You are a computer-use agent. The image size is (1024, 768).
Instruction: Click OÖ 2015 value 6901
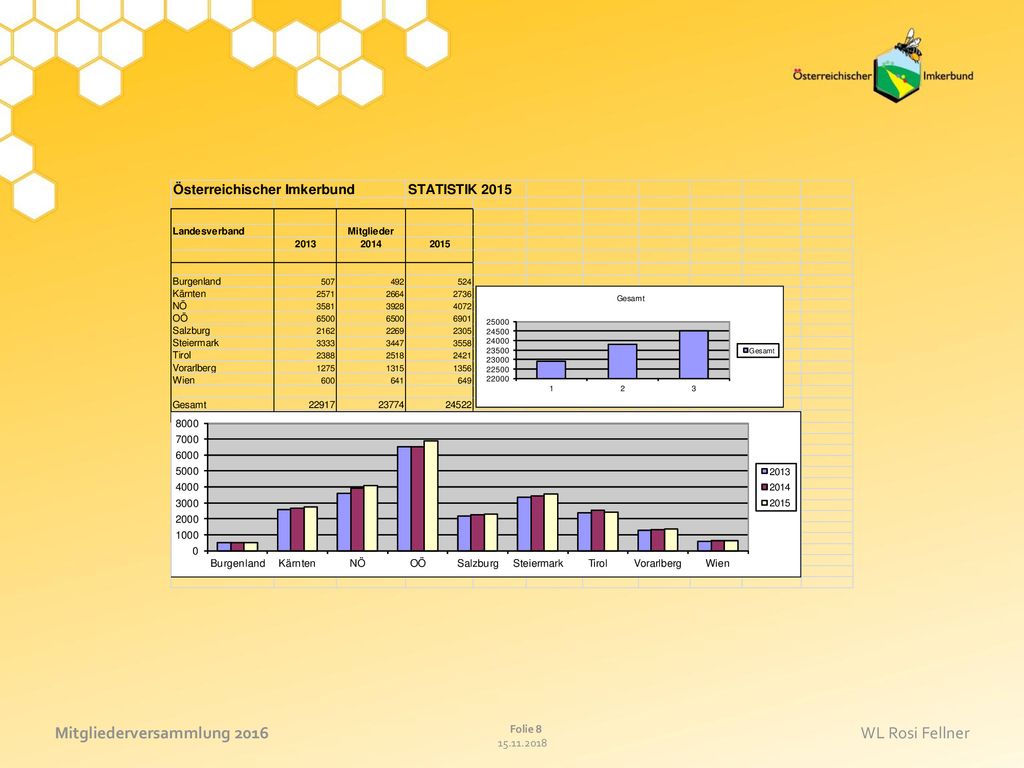point(462,319)
